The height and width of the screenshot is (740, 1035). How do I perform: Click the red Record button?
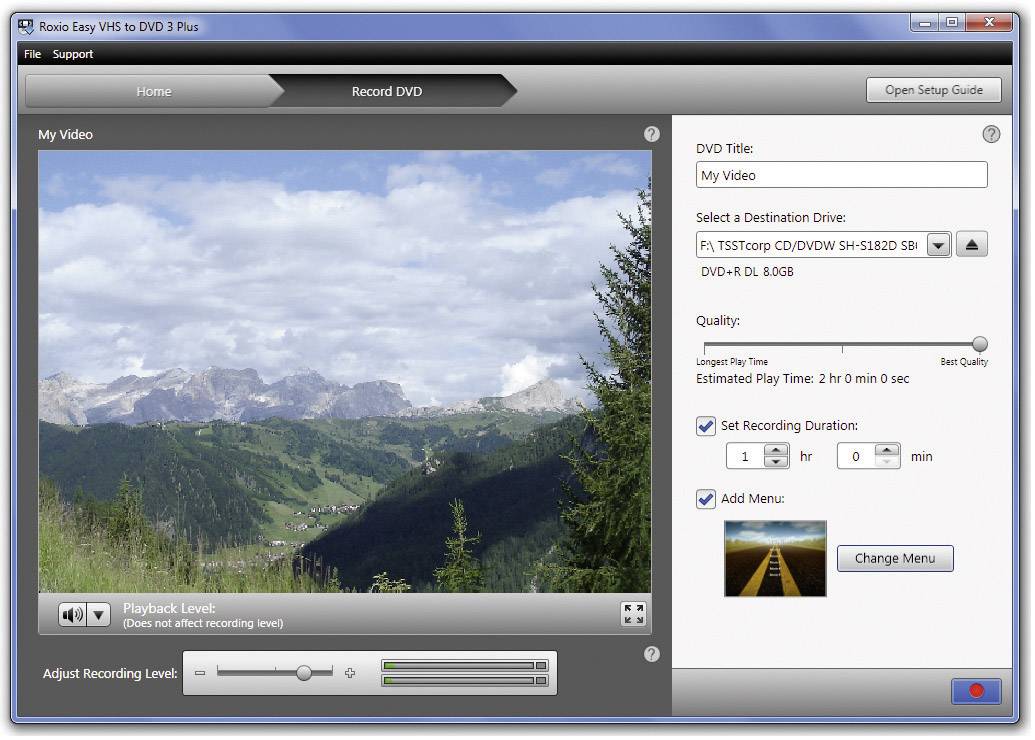(975, 691)
